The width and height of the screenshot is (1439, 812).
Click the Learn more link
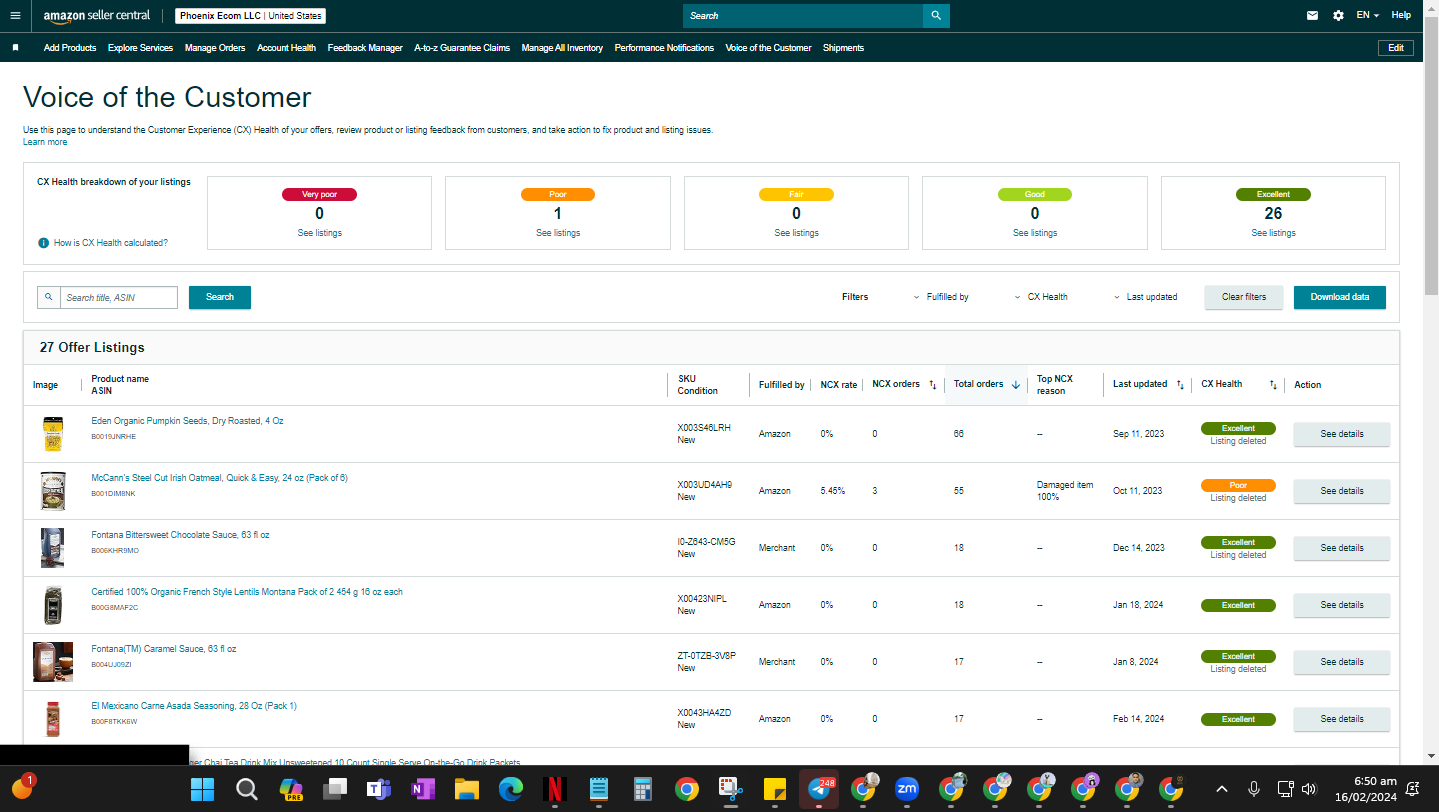tap(45, 142)
